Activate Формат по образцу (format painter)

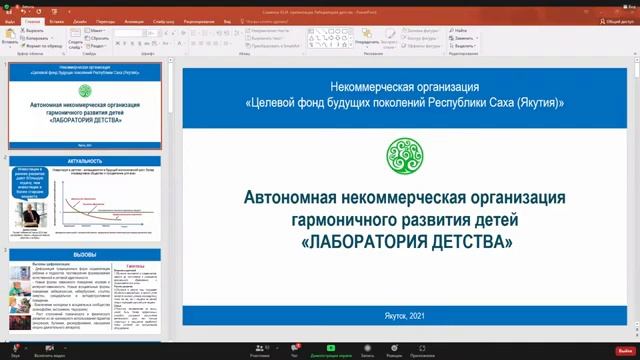[x=41, y=46]
